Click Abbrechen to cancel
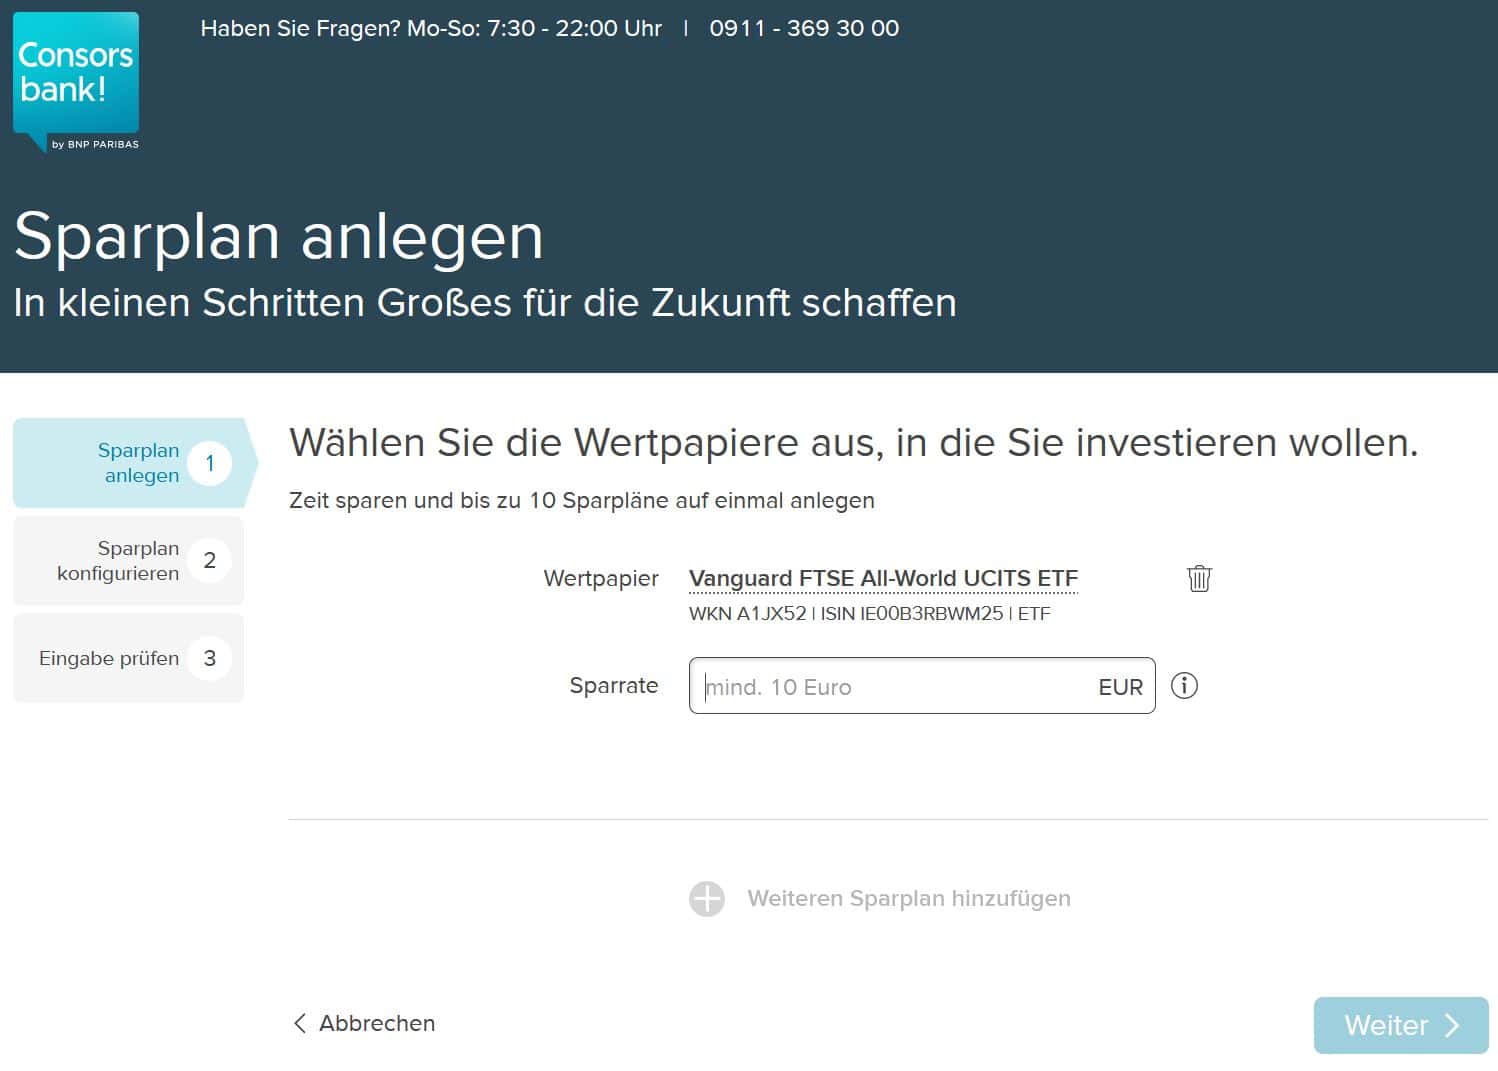 [x=364, y=1023]
